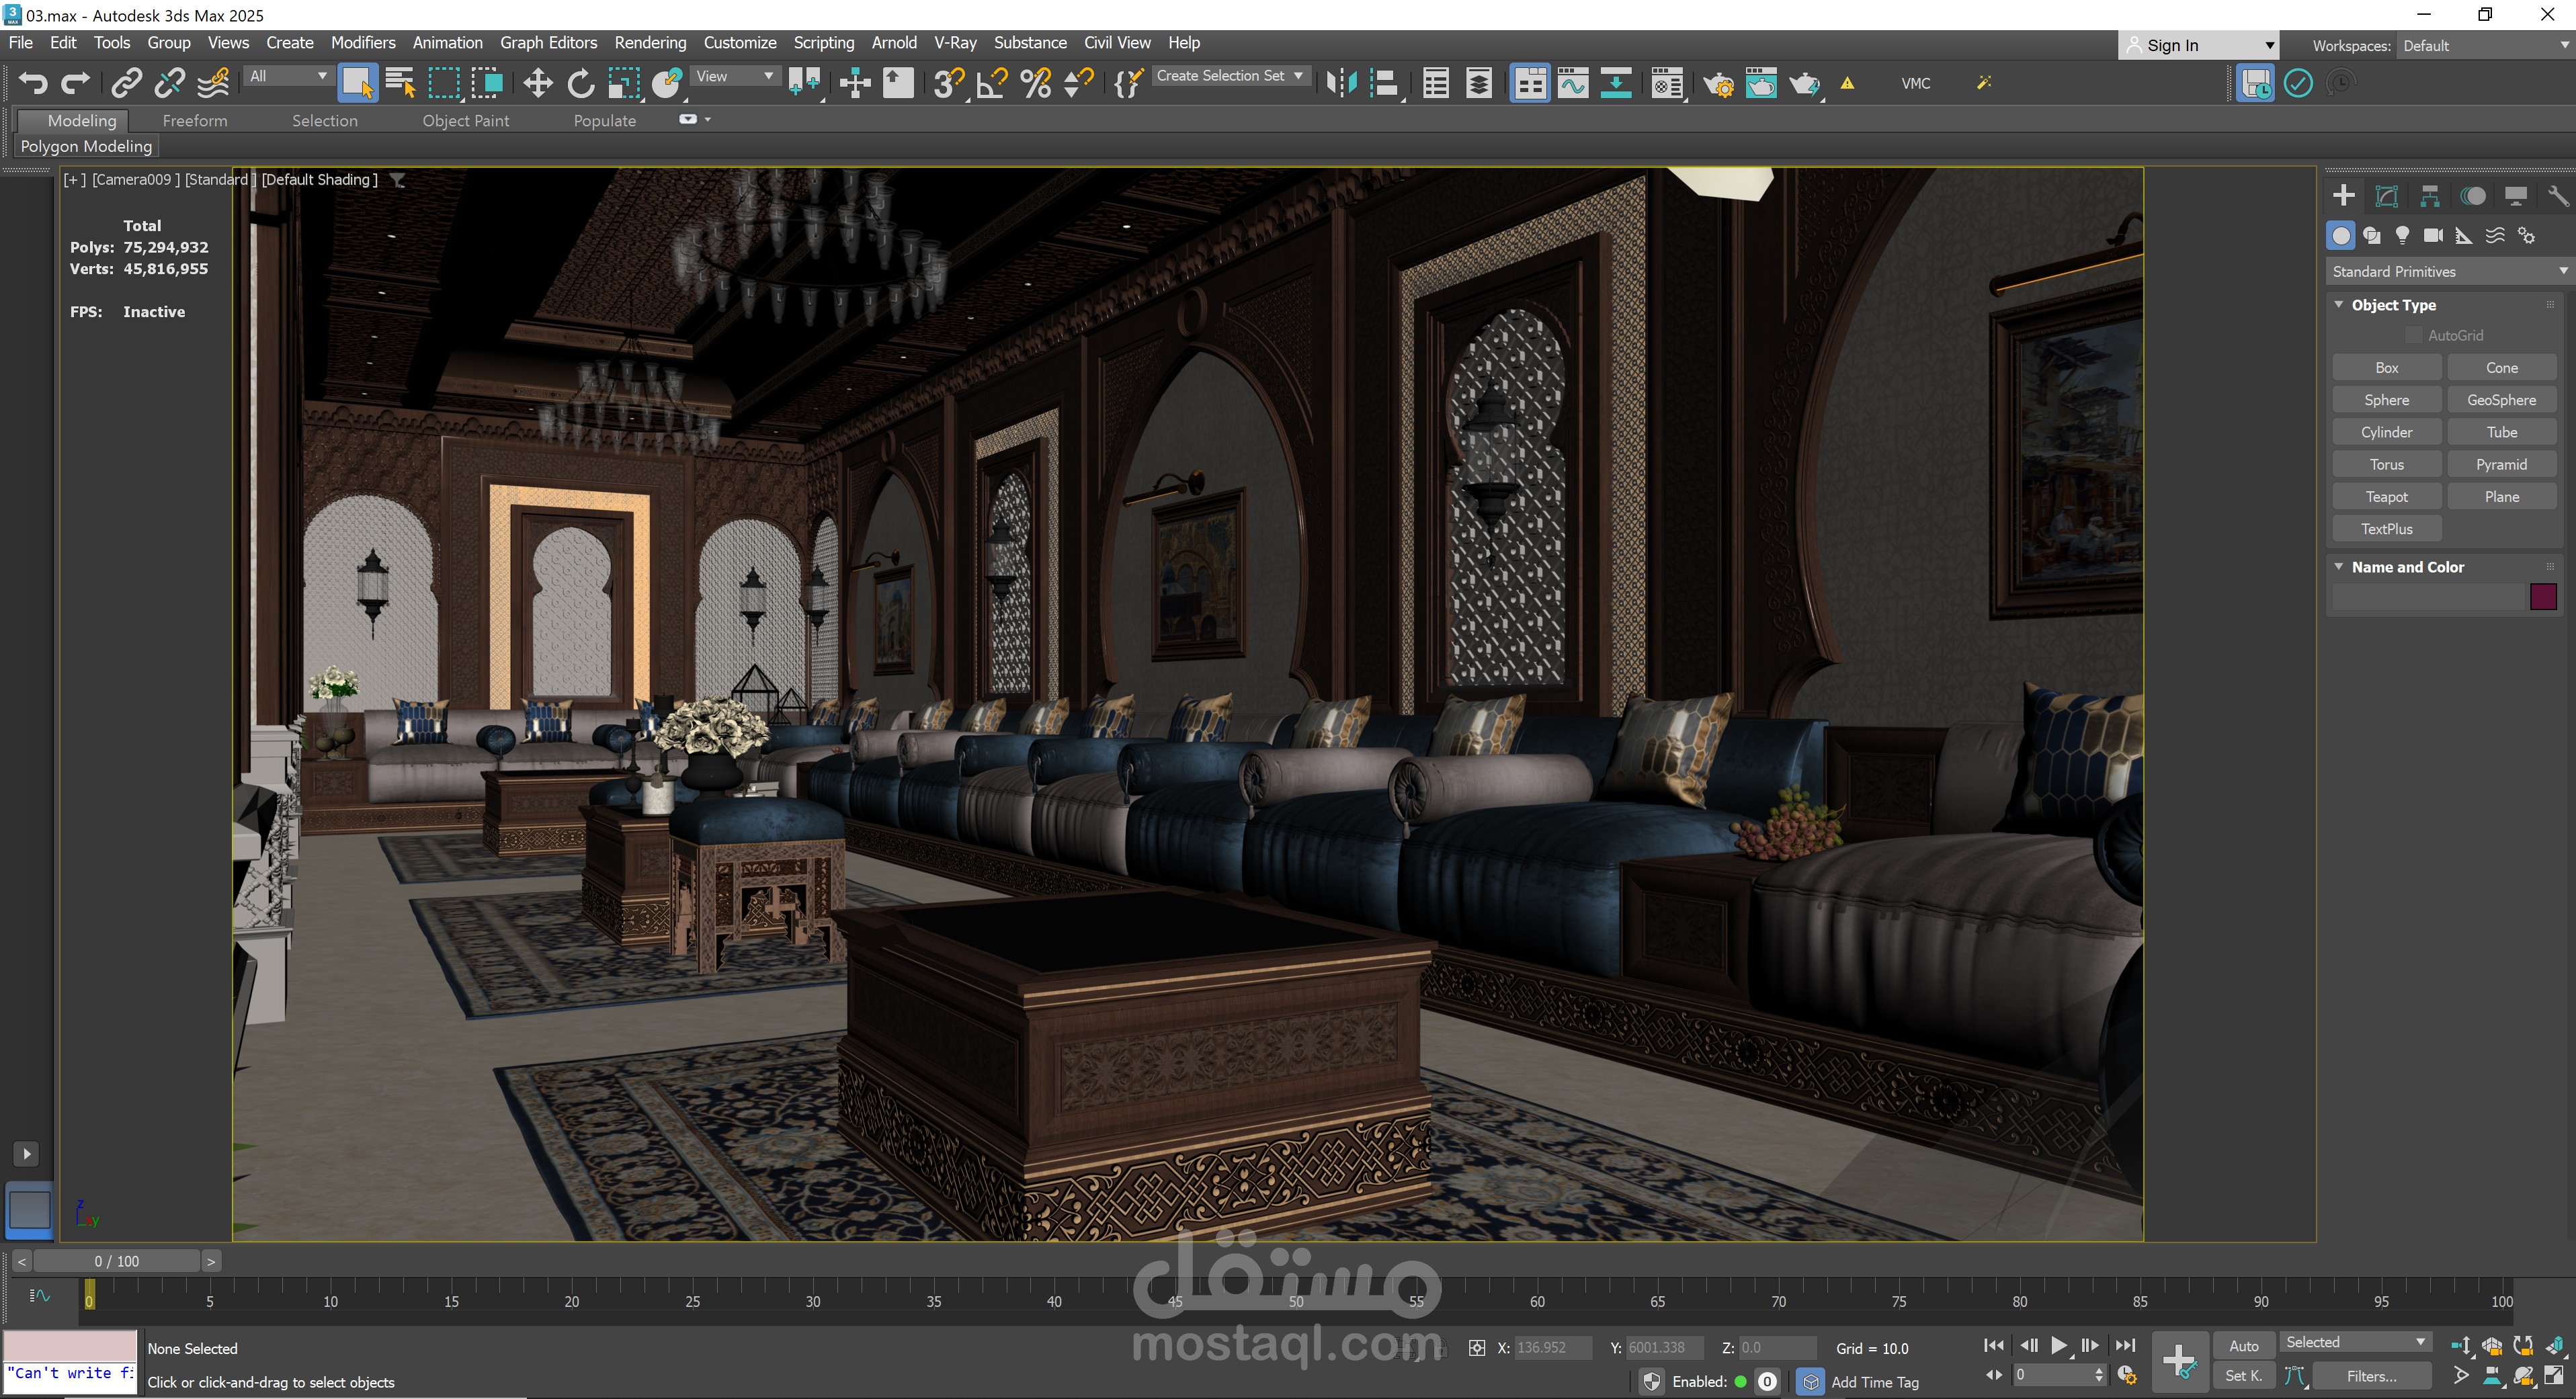Select the Move transform tool

coord(538,83)
